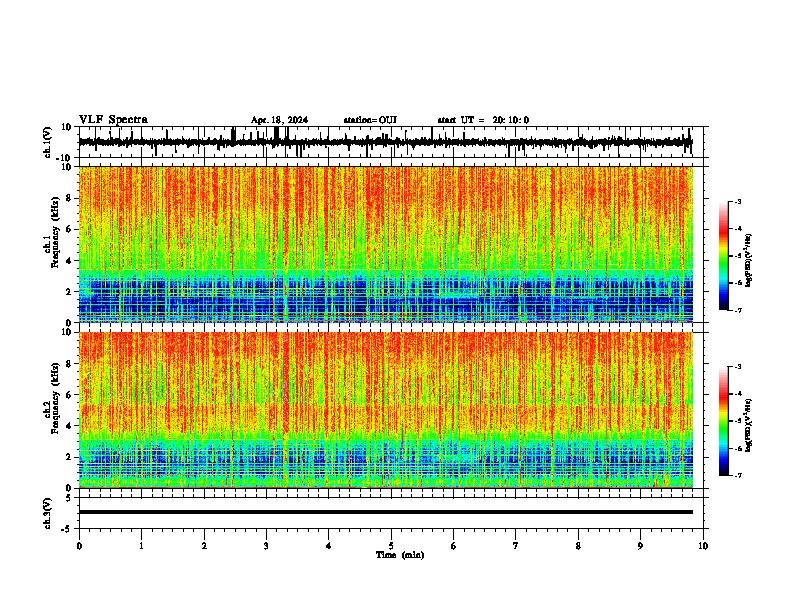Pick the ch.1 PSD color bar
The image size is (792, 612).
[723, 256]
